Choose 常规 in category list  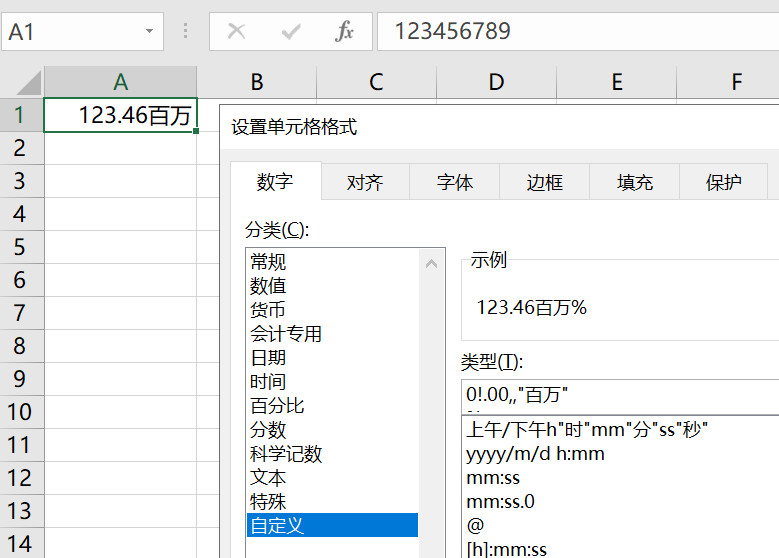pos(268,262)
